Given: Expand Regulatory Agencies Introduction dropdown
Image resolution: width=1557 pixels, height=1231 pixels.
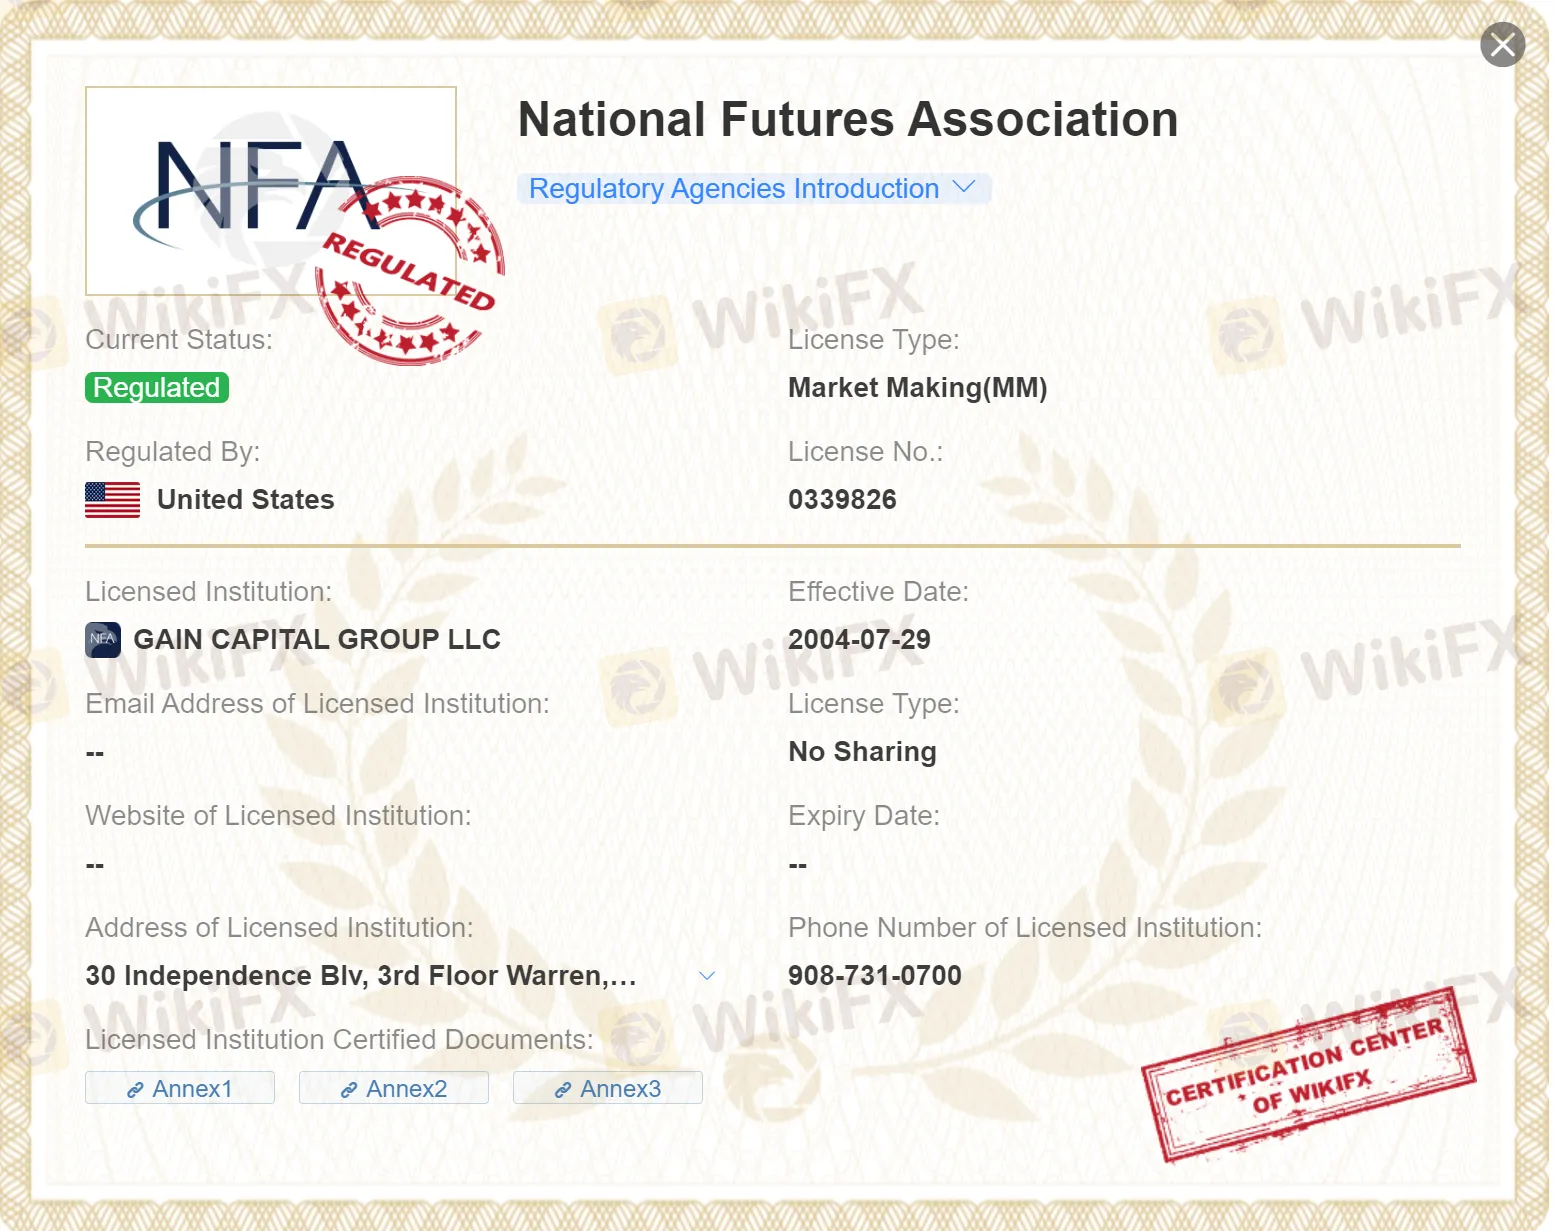Looking at the screenshot, I should [753, 189].
